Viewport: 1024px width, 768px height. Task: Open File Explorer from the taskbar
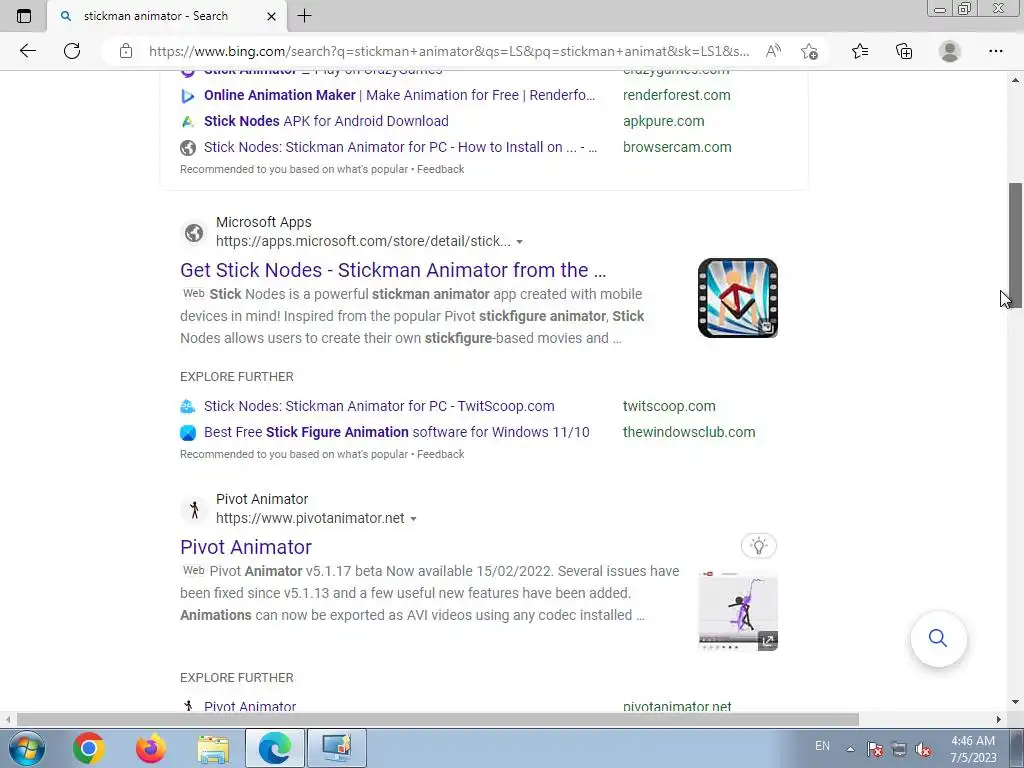point(213,748)
